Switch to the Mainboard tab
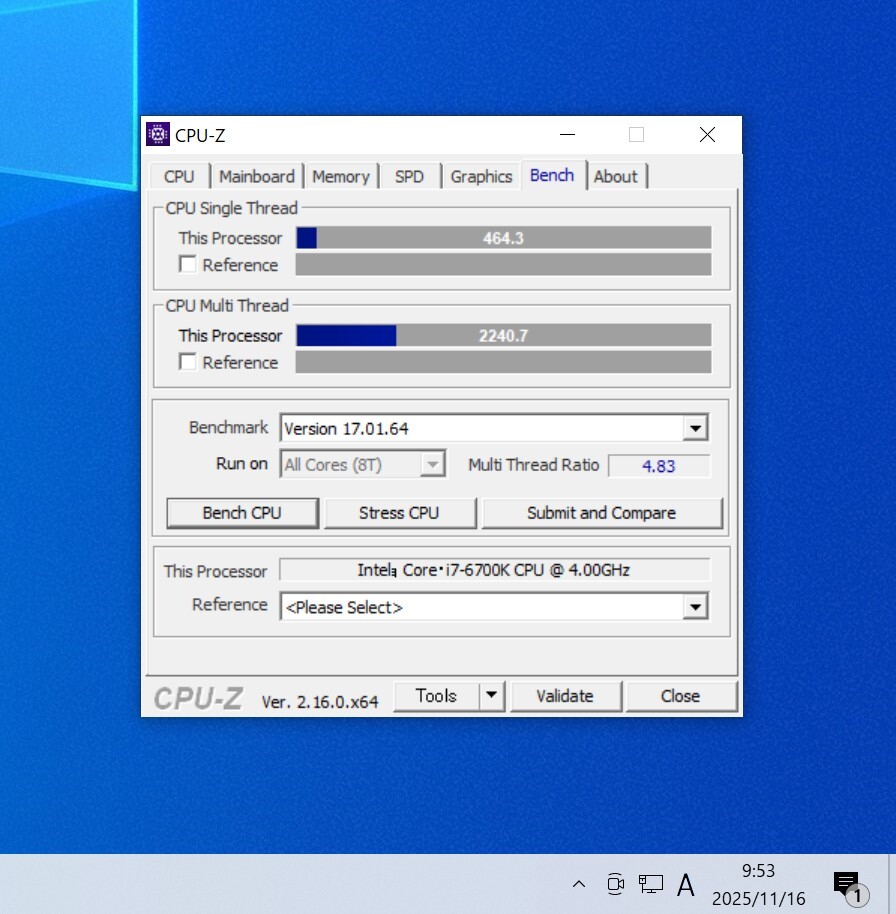This screenshot has width=896, height=914. (x=257, y=177)
